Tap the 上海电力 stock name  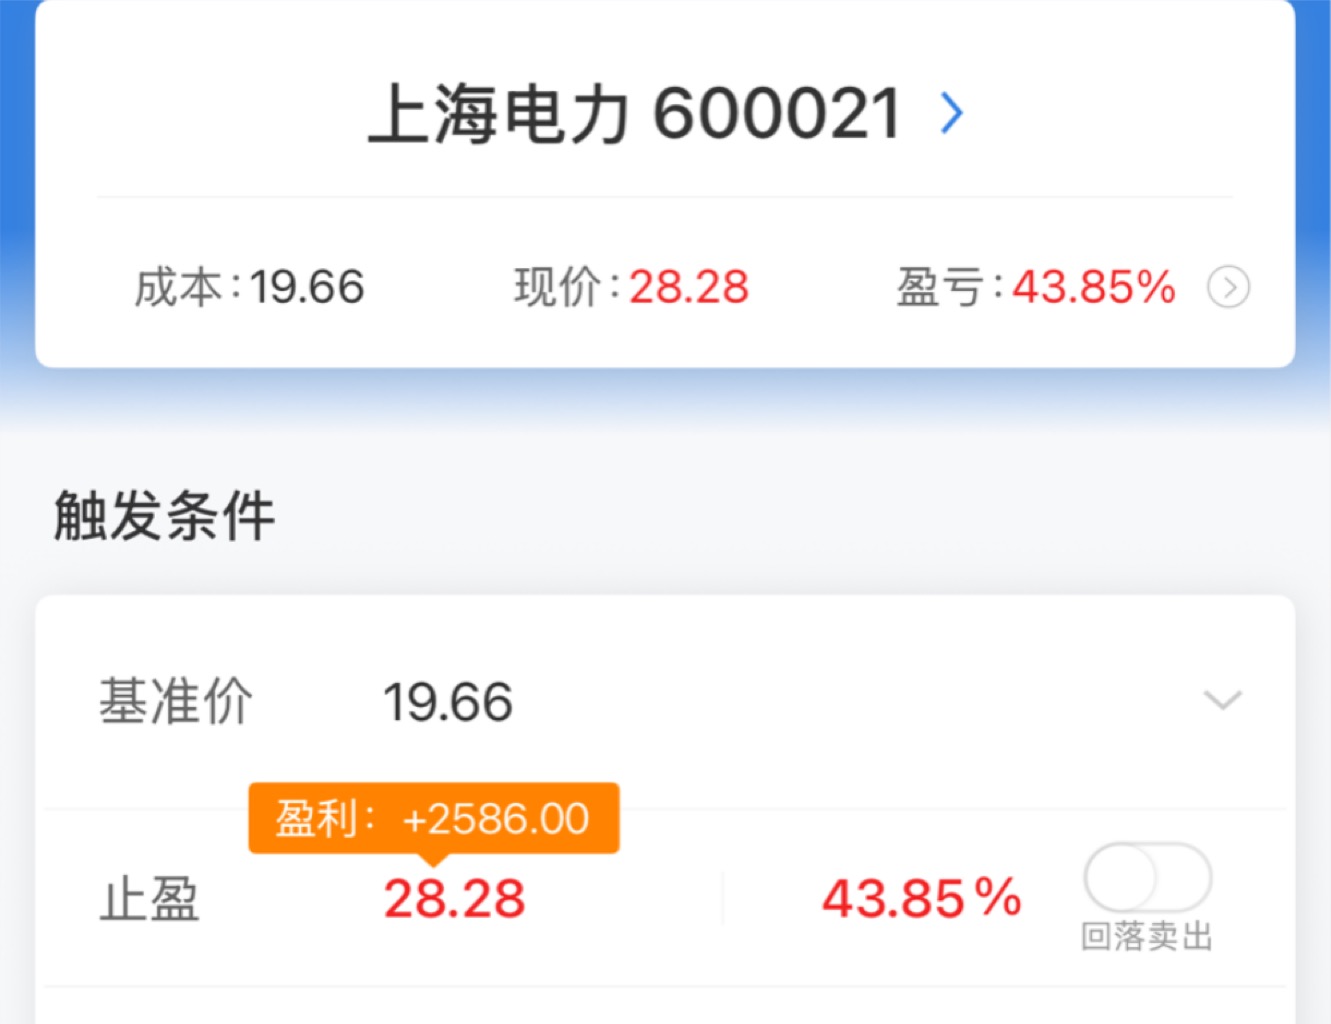(499, 113)
